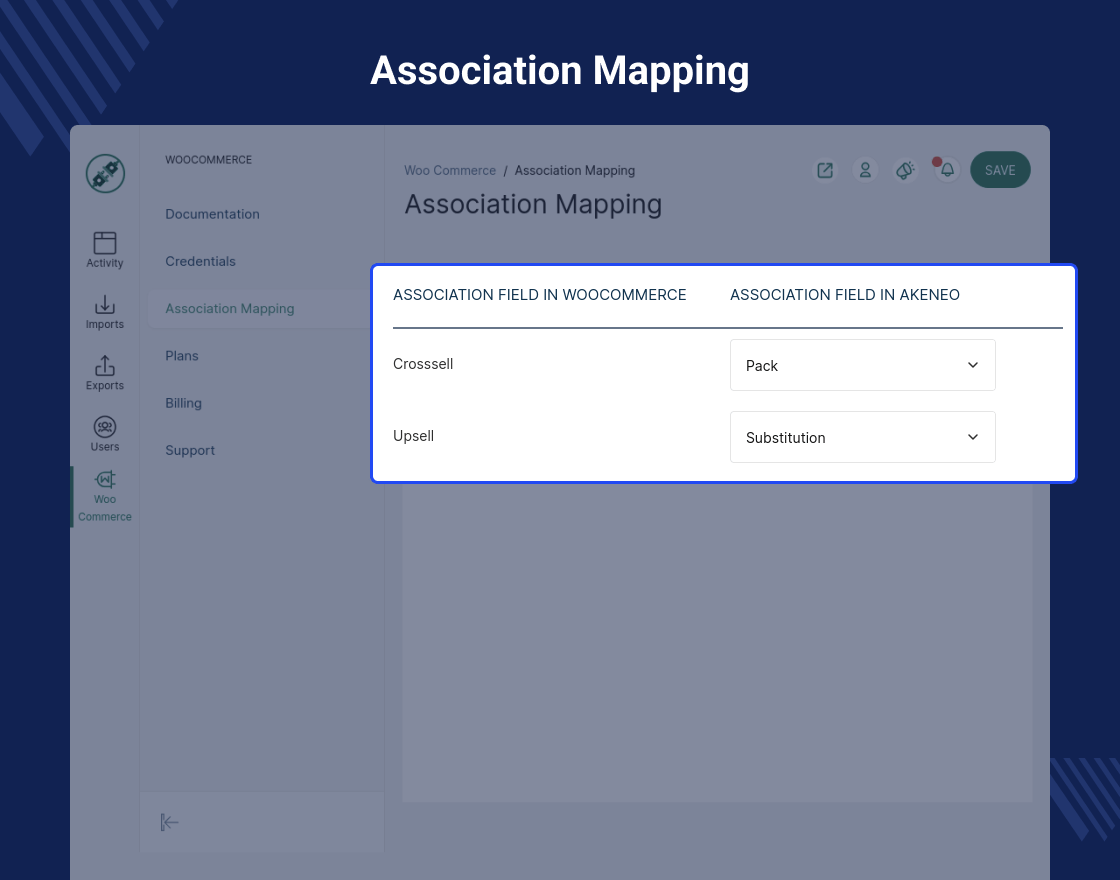This screenshot has width=1120, height=880.
Task: Collapse the sidebar with the arrow icon
Action: tap(169, 822)
